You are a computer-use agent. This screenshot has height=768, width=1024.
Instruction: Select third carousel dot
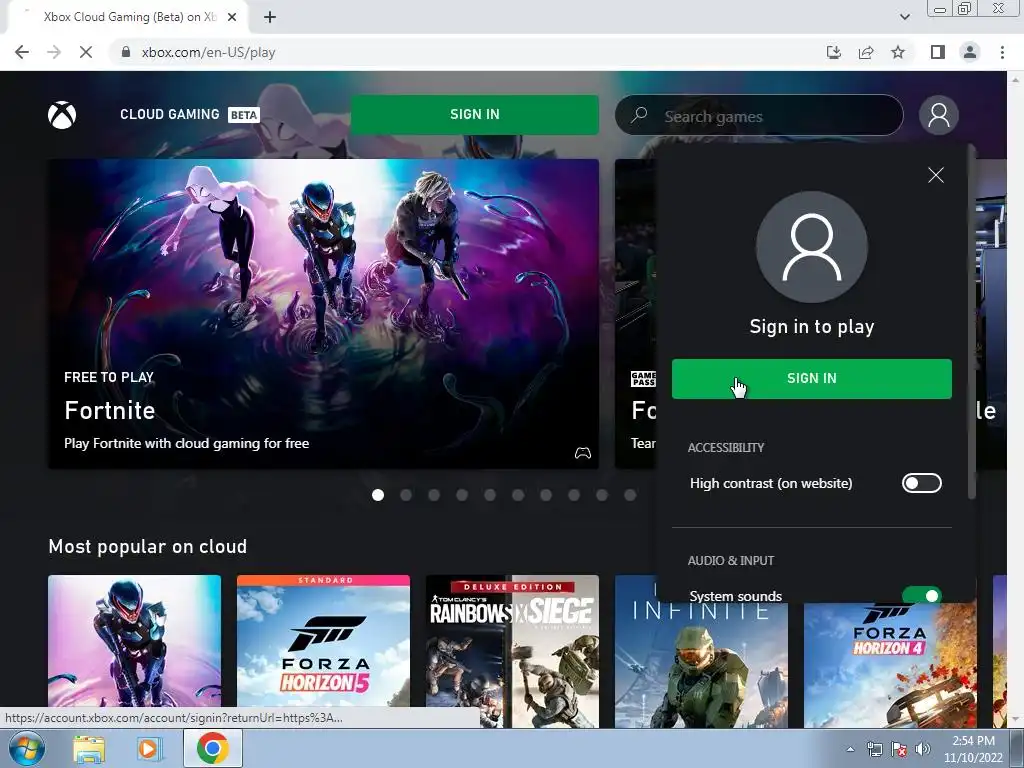pyautogui.click(x=434, y=495)
